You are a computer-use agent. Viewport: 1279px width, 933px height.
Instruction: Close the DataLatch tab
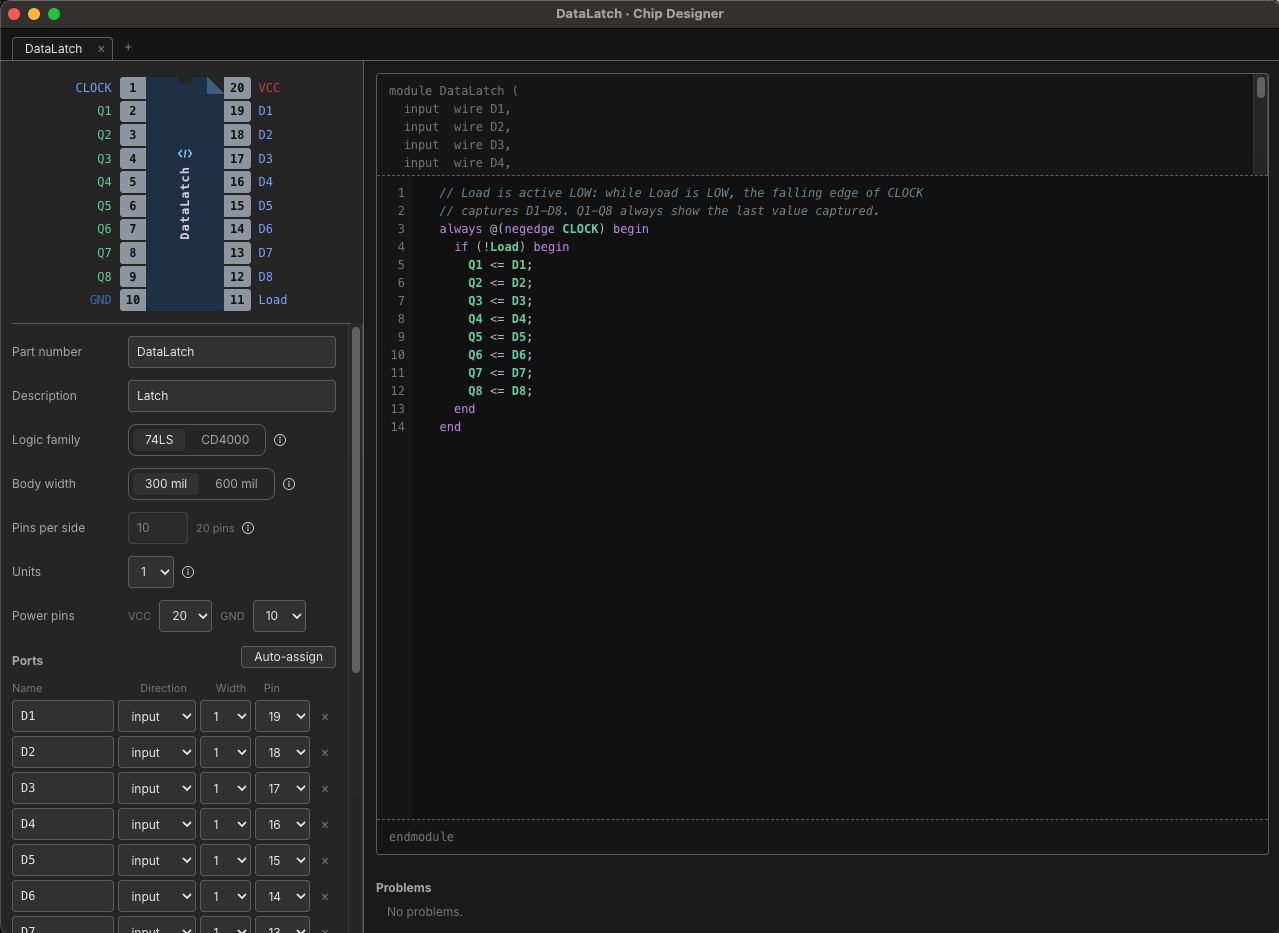(x=101, y=48)
